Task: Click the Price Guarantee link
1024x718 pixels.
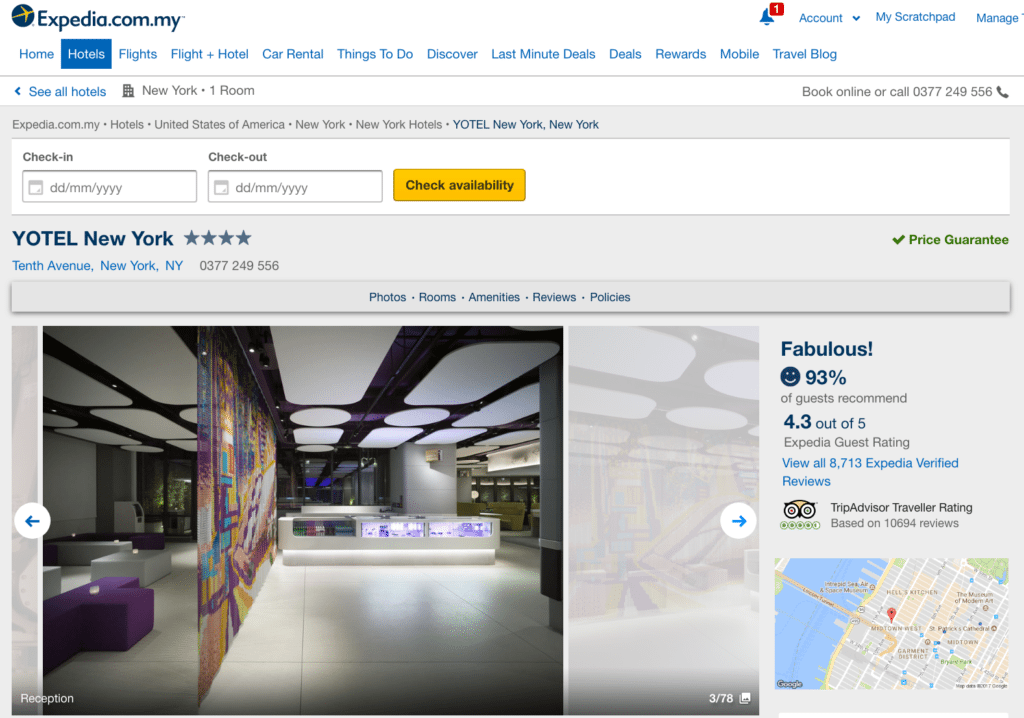Action: 958,240
